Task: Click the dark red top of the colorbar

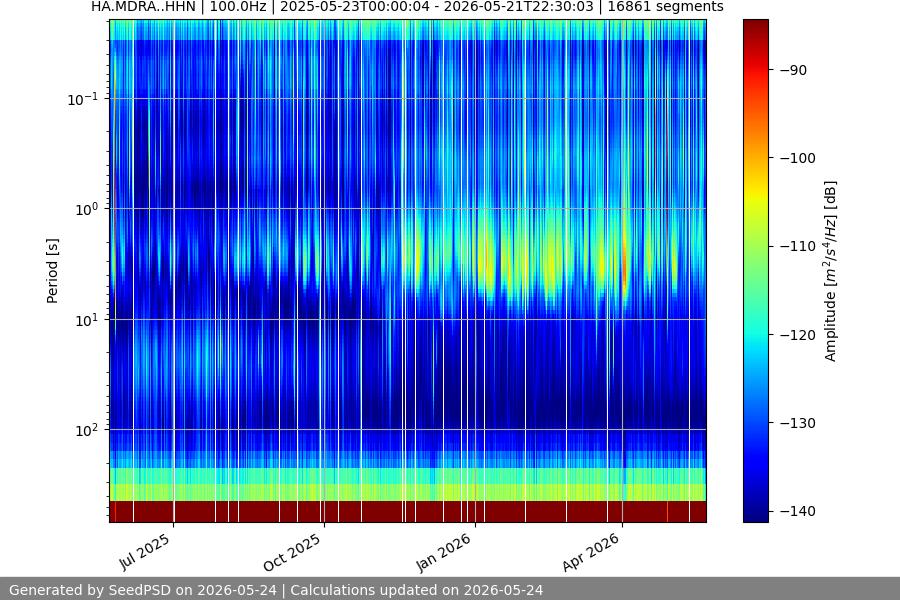Action: click(755, 29)
